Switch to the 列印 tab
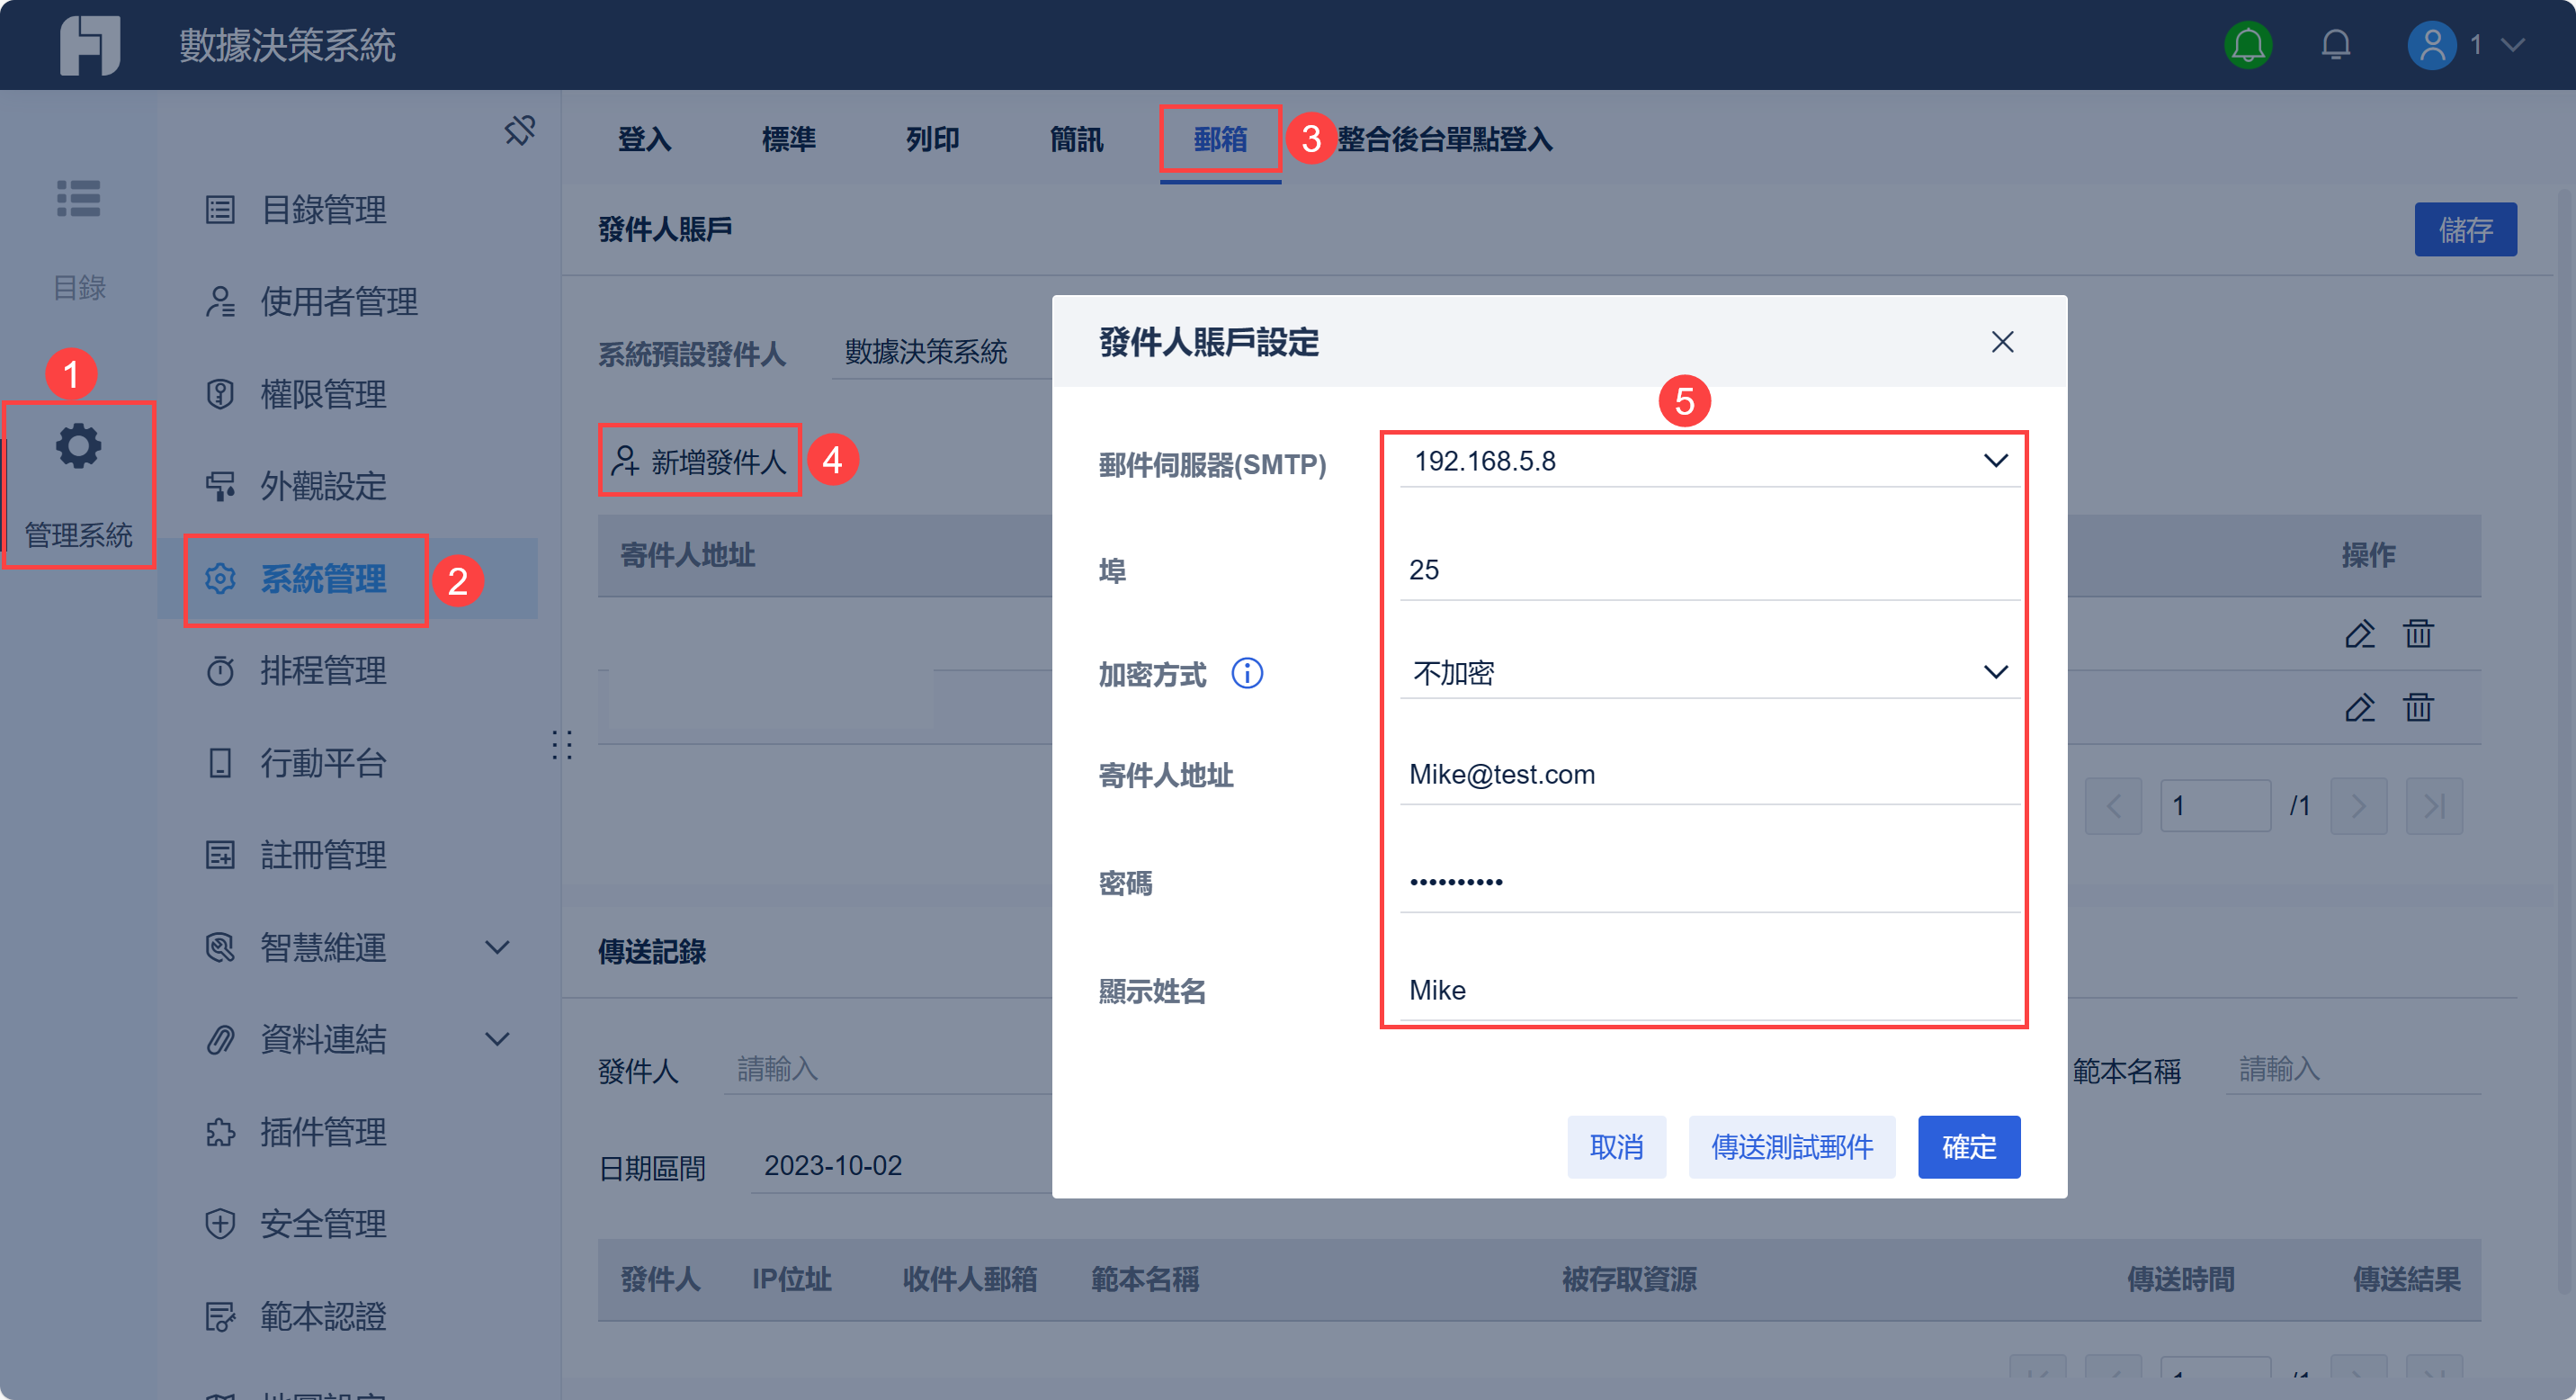 point(931,139)
